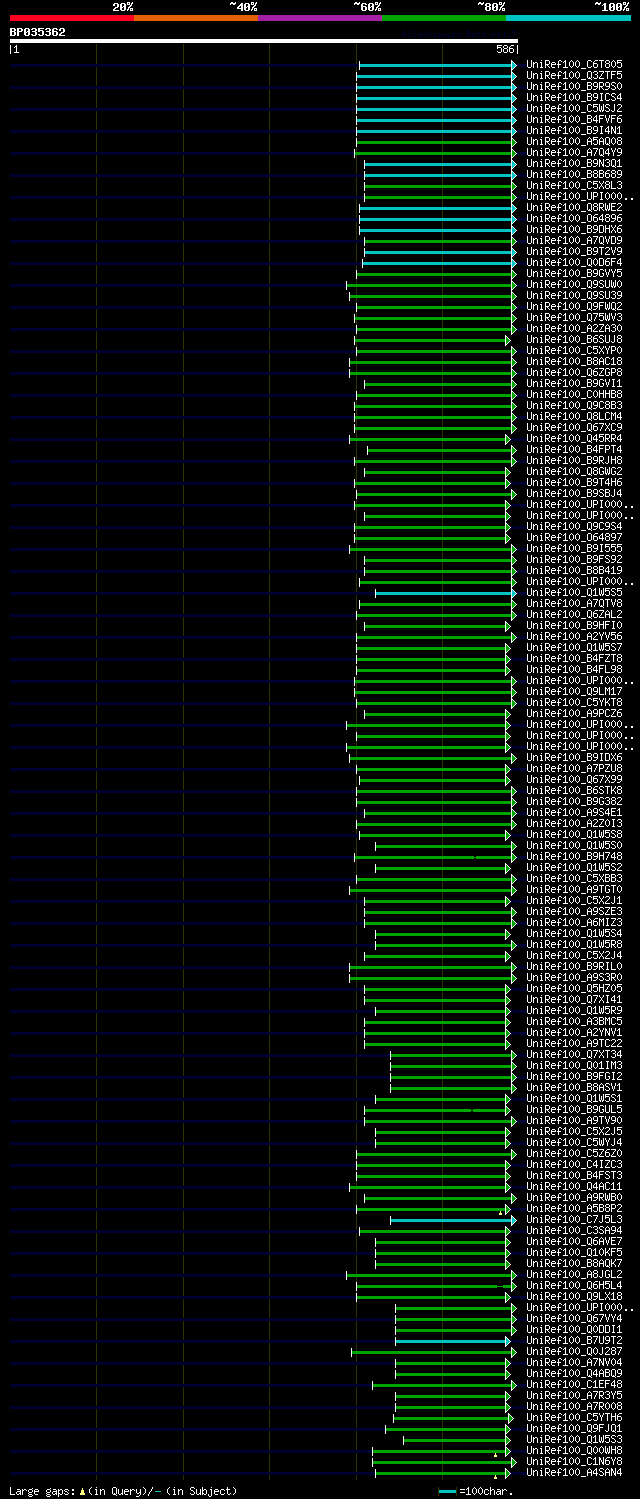Click the green alignment bar for UniRef100_Q6AVE7
This screenshot has height=1499, width=640.
pos(443,1242)
